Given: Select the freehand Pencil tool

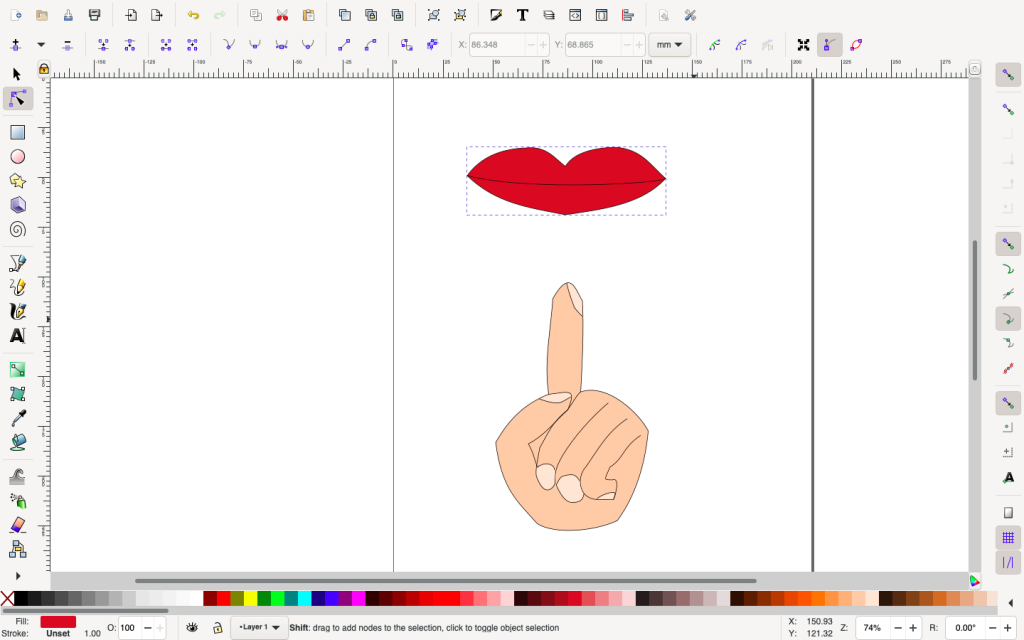Looking at the screenshot, I should 18,287.
